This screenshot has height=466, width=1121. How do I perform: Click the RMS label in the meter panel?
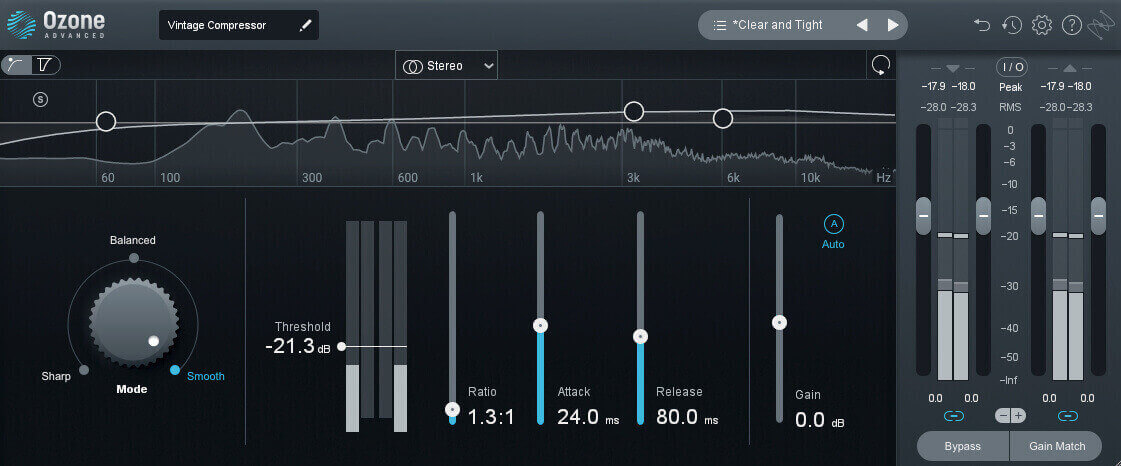pyautogui.click(x=1011, y=107)
